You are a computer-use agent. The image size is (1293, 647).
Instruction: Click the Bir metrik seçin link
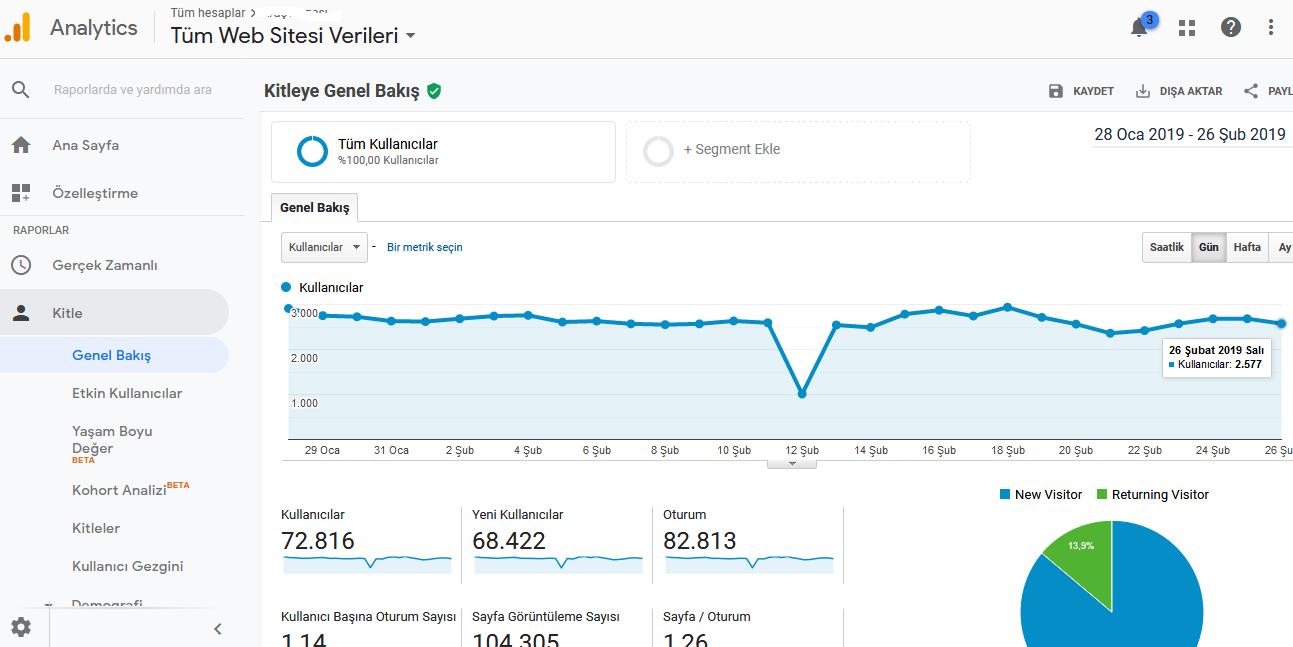pyautogui.click(x=425, y=247)
